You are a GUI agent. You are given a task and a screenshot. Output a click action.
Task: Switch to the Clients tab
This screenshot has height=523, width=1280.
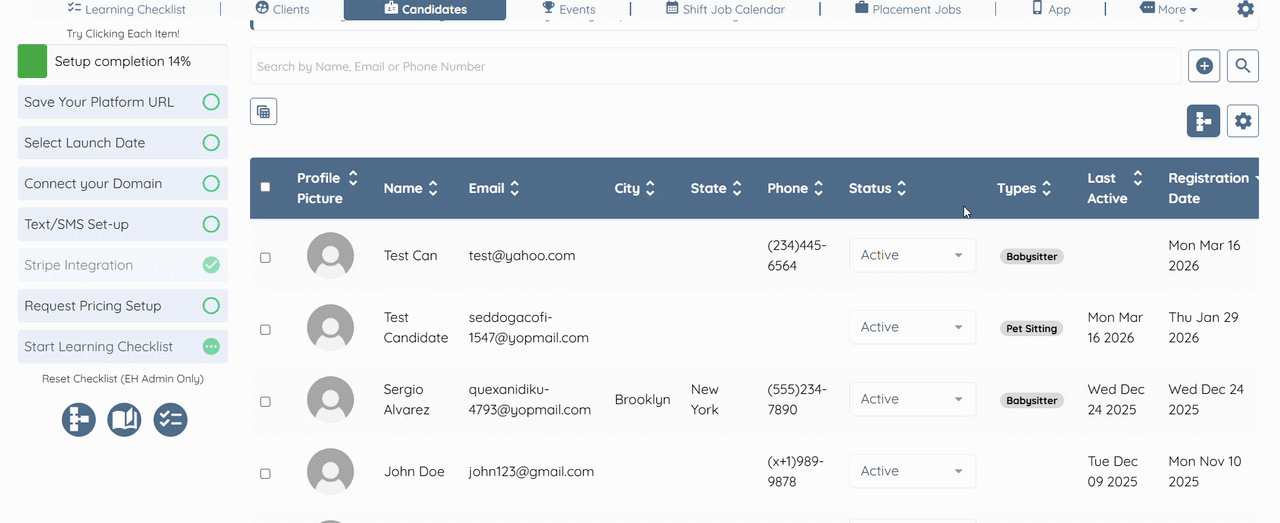282,9
